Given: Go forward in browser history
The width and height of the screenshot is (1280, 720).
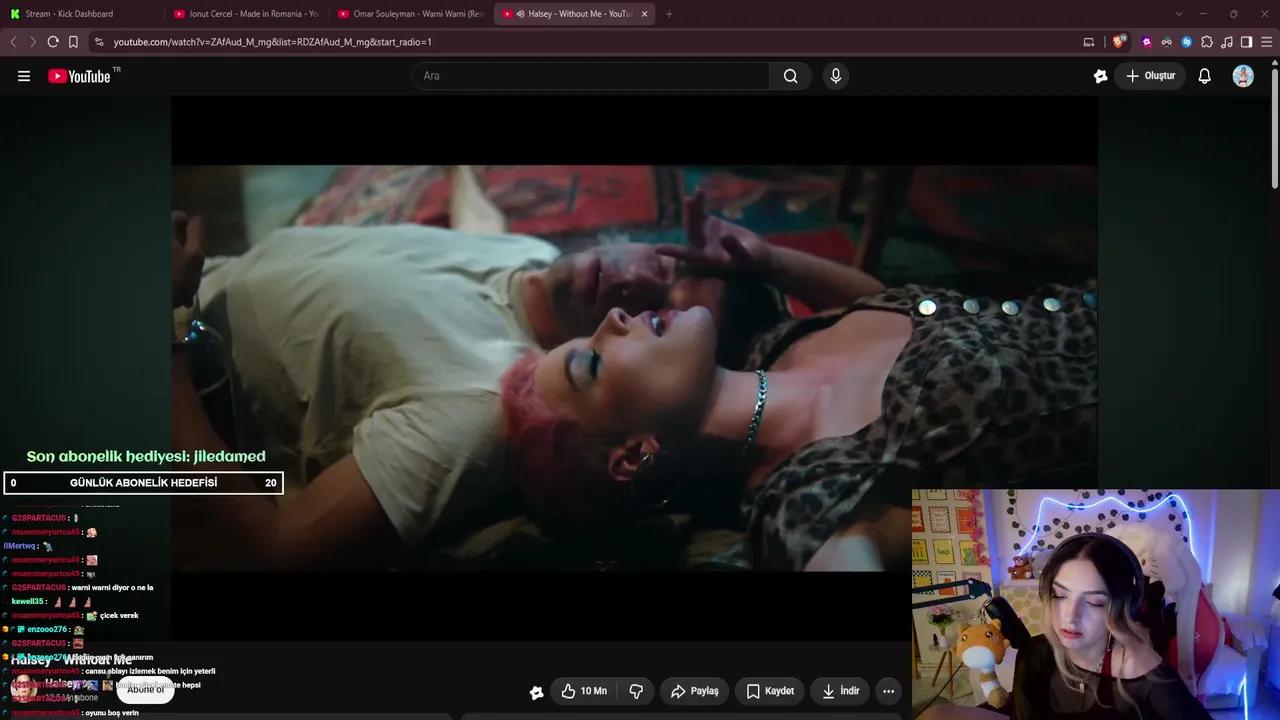Looking at the screenshot, I should pos(32,42).
